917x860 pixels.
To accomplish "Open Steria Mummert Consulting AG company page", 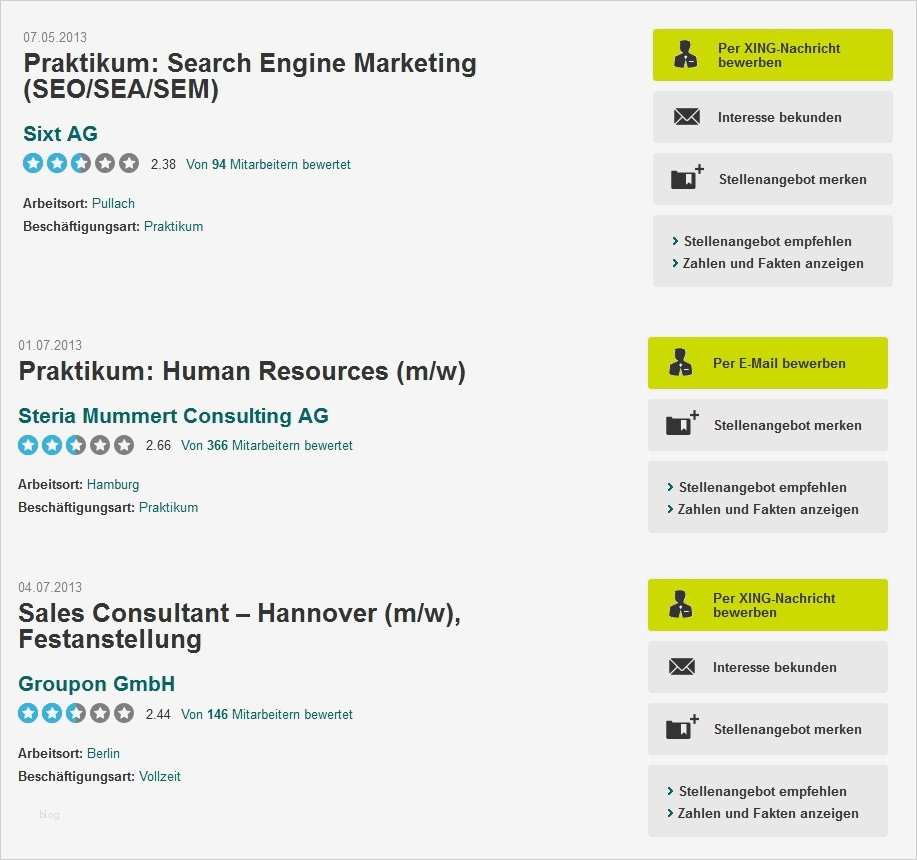I will (x=173, y=416).
